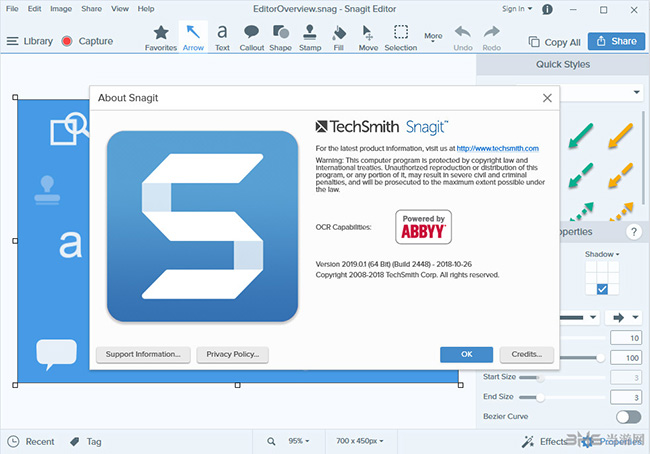This screenshot has height=454, width=650.
Task: Select the Shape tool
Action: 281,38
